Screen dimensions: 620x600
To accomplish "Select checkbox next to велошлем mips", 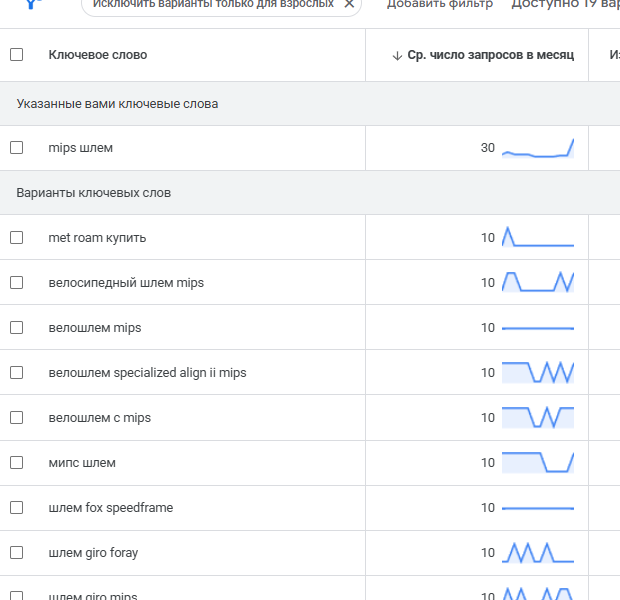I will click(16, 328).
